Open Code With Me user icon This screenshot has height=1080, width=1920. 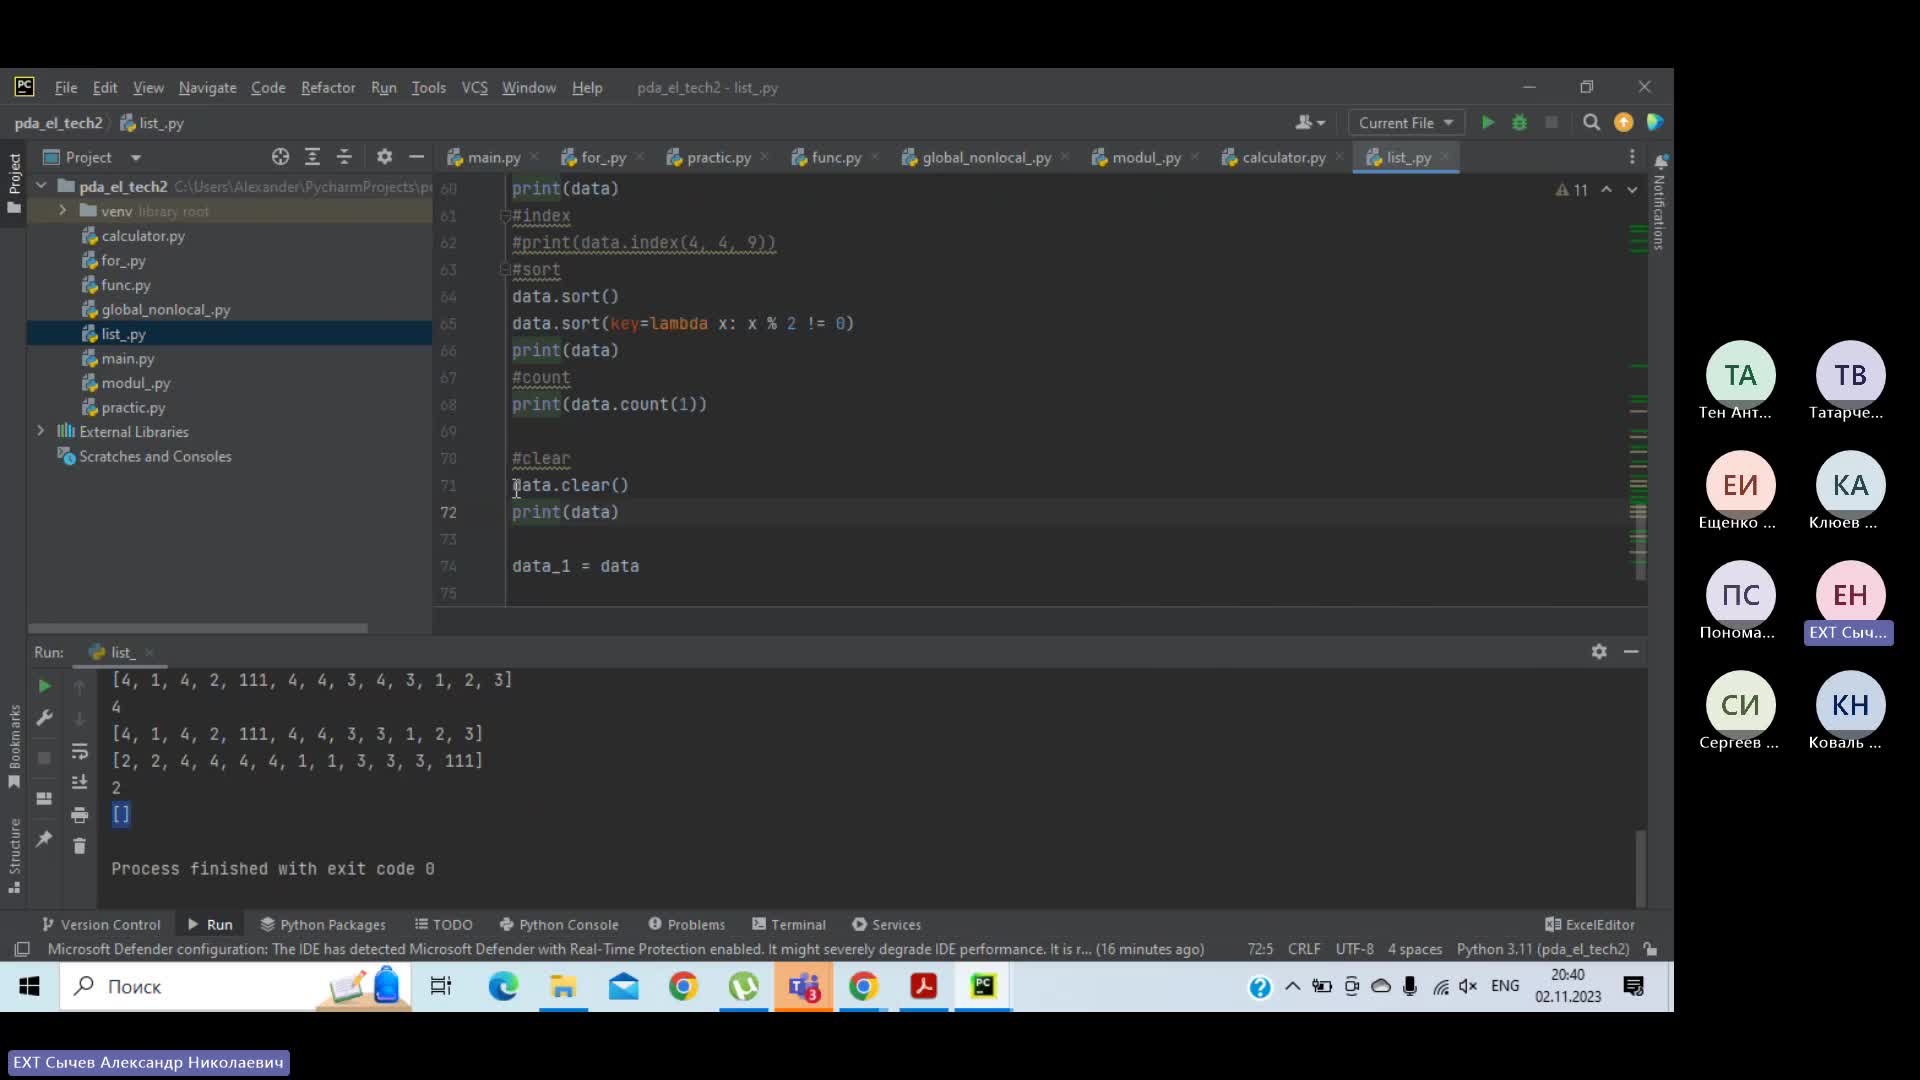coord(1309,123)
